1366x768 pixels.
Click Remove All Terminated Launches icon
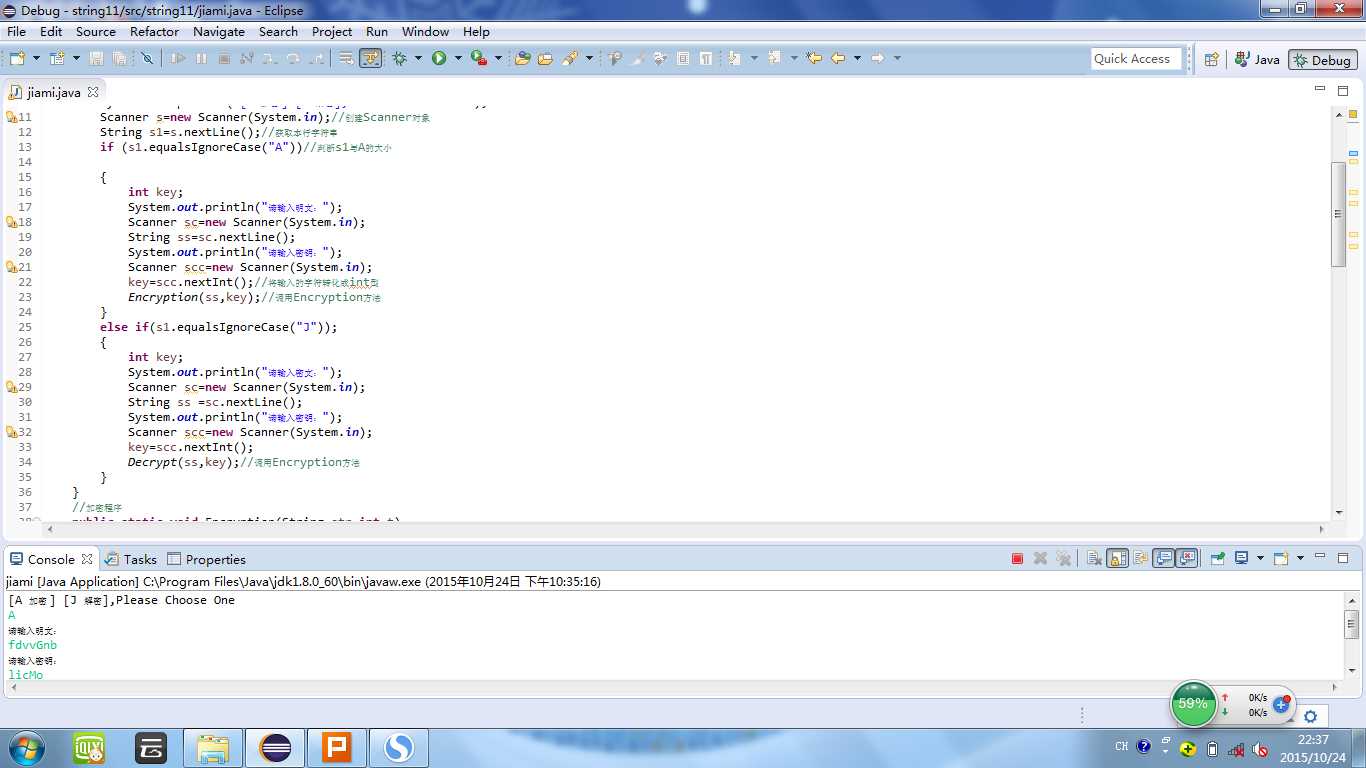pos(1063,558)
